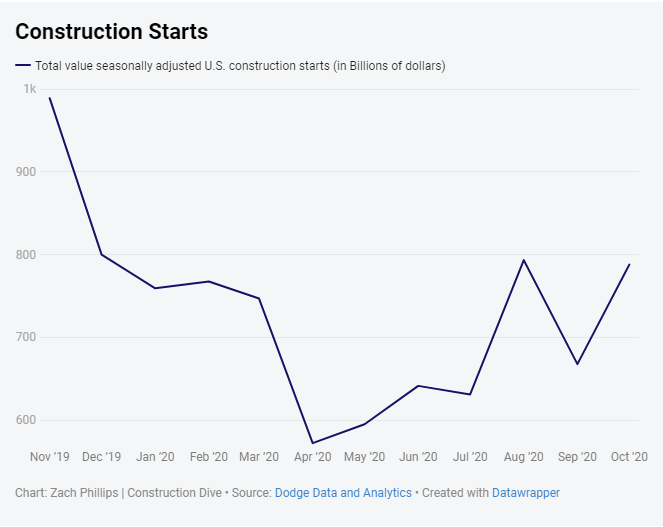Click the 800 y-axis label
Image resolution: width=663 pixels, height=527 pixels.
26,254
